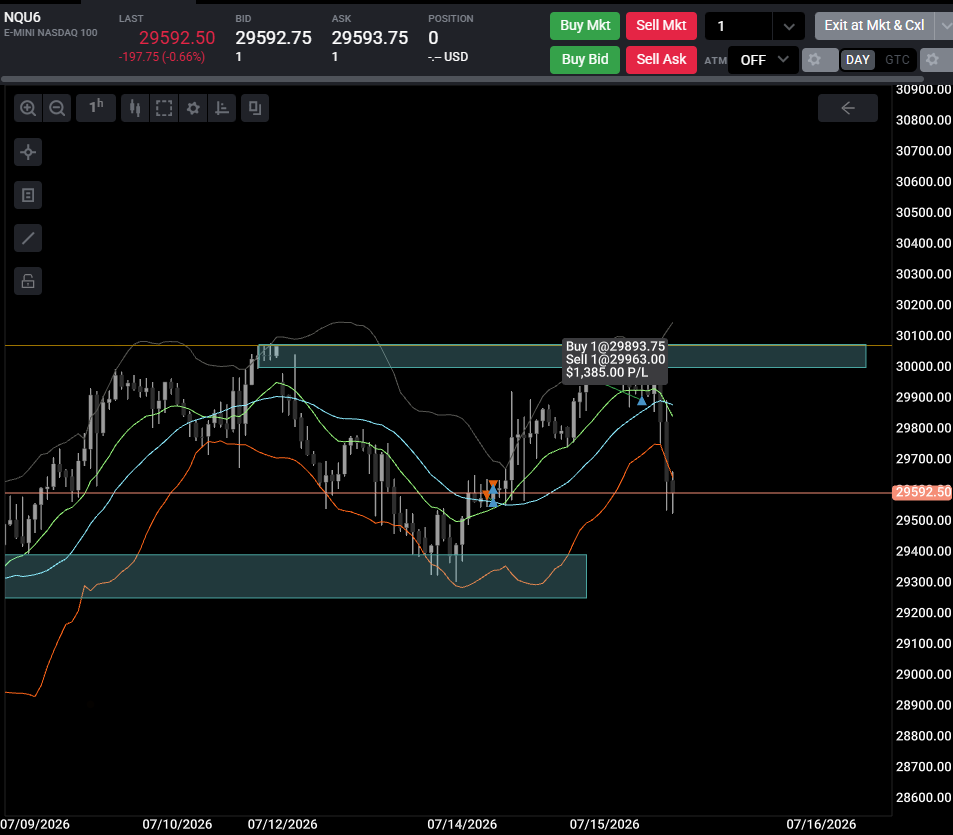The image size is (953, 835).
Task: Open the data box list icon
Action: coord(28,195)
